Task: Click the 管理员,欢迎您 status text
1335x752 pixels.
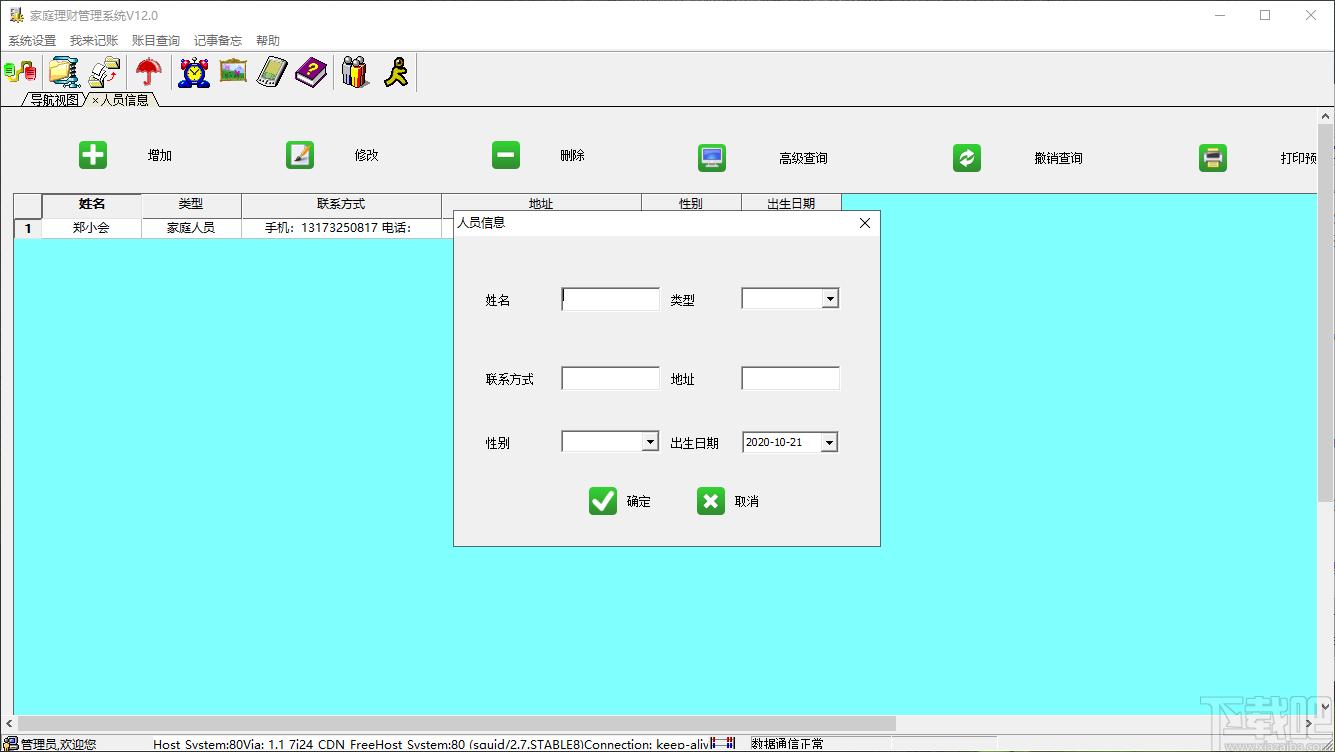Action: (x=59, y=744)
